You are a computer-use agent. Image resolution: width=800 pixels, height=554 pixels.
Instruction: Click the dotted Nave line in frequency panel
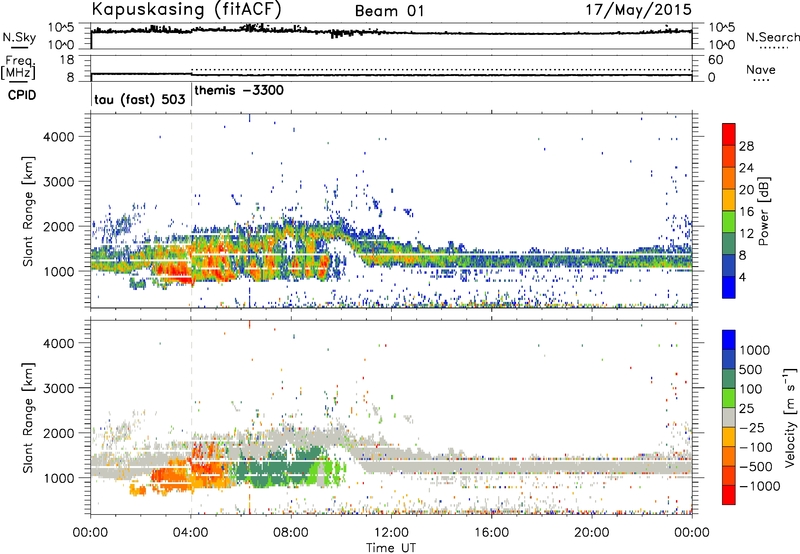(x=441, y=69)
